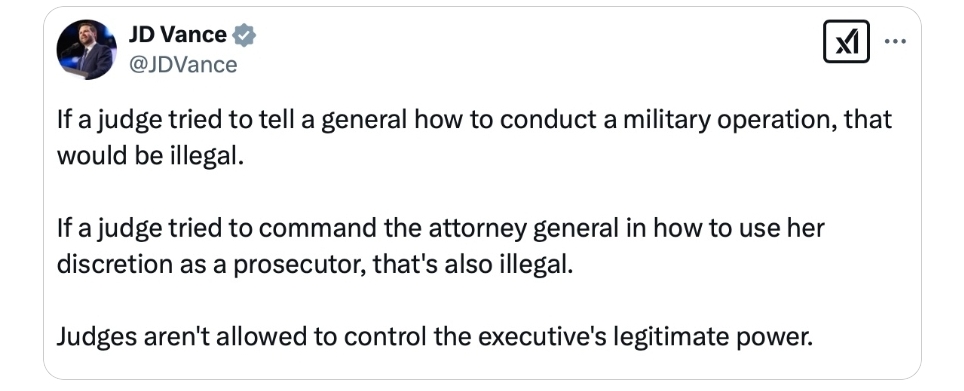Open JD Vance's profile picture
This screenshot has height=391, width=964.
click(x=86, y=49)
